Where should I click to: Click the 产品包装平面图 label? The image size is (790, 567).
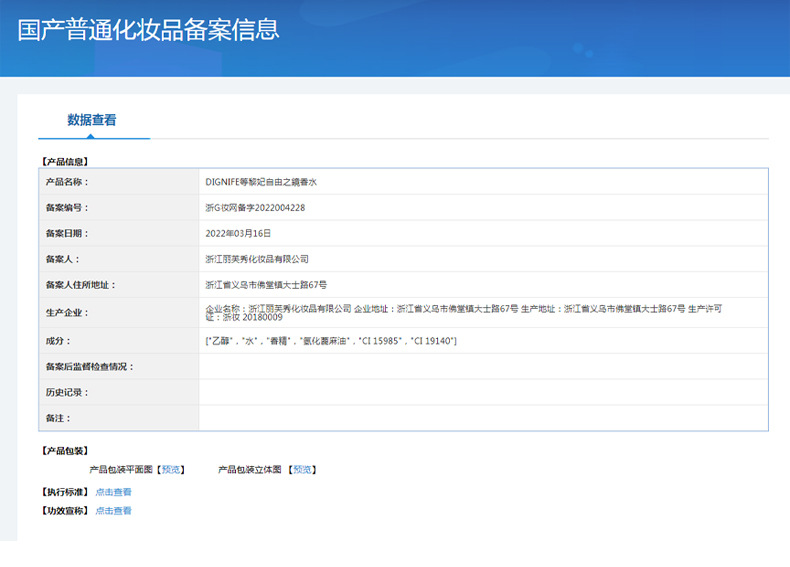point(121,470)
